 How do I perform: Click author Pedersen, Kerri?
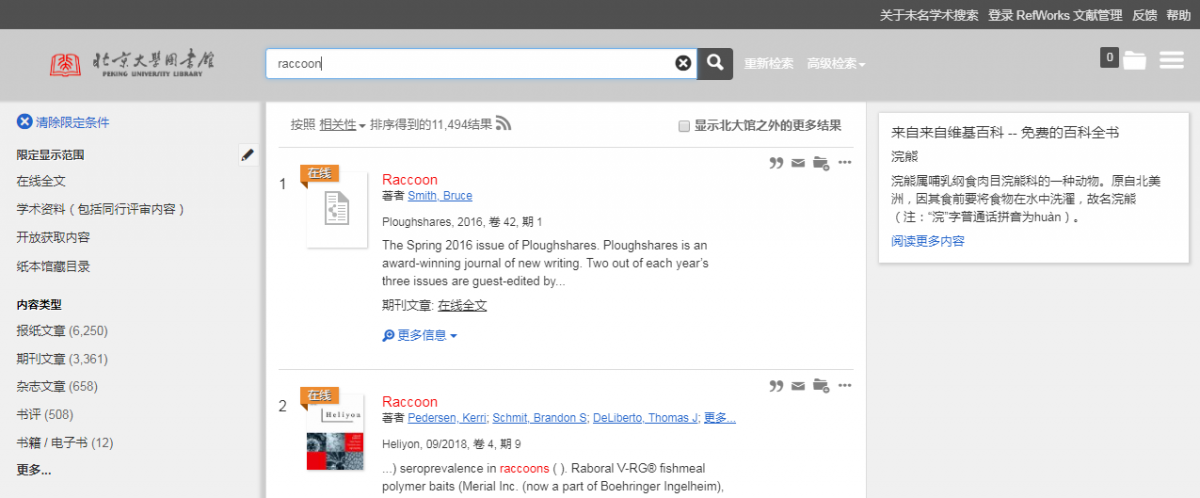coord(446,418)
